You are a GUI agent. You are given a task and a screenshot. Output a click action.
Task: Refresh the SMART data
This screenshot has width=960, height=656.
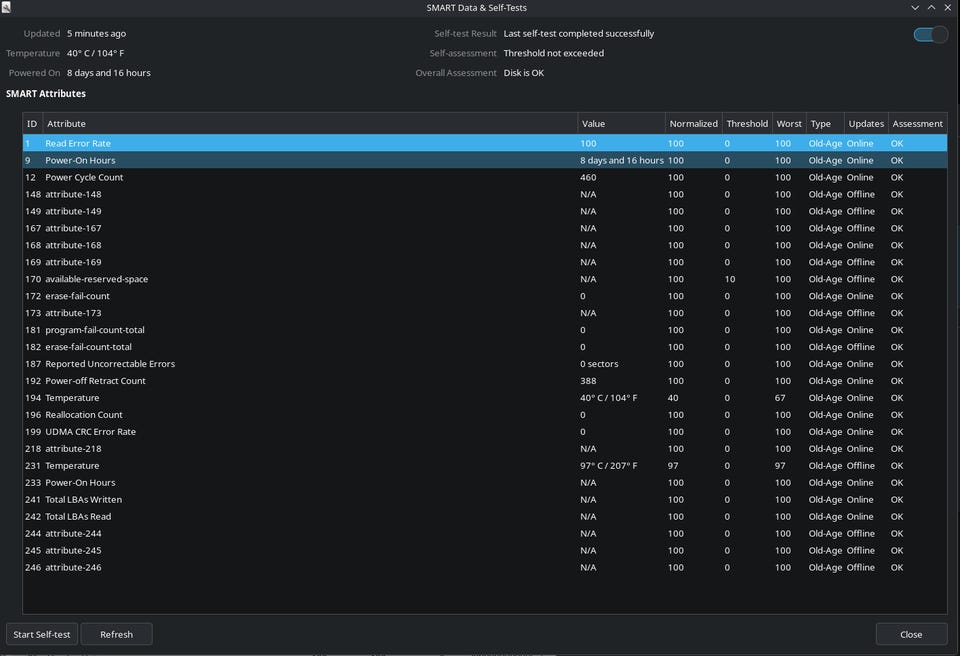[116, 634]
